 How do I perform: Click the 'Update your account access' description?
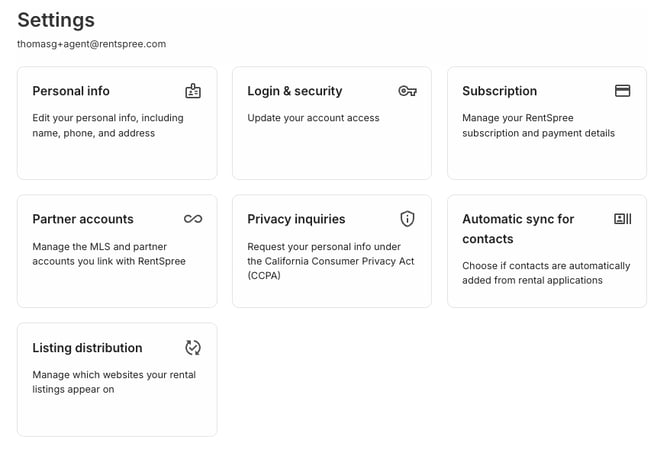coord(313,118)
